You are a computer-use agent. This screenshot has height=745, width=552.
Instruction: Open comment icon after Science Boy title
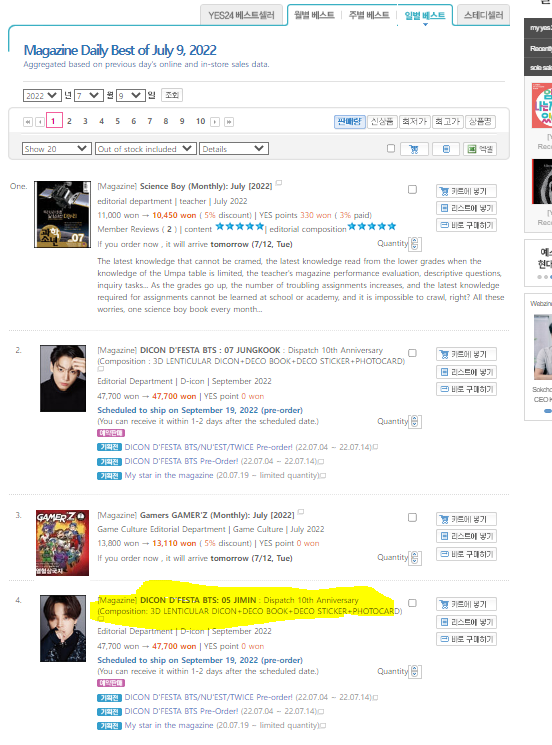click(279, 182)
